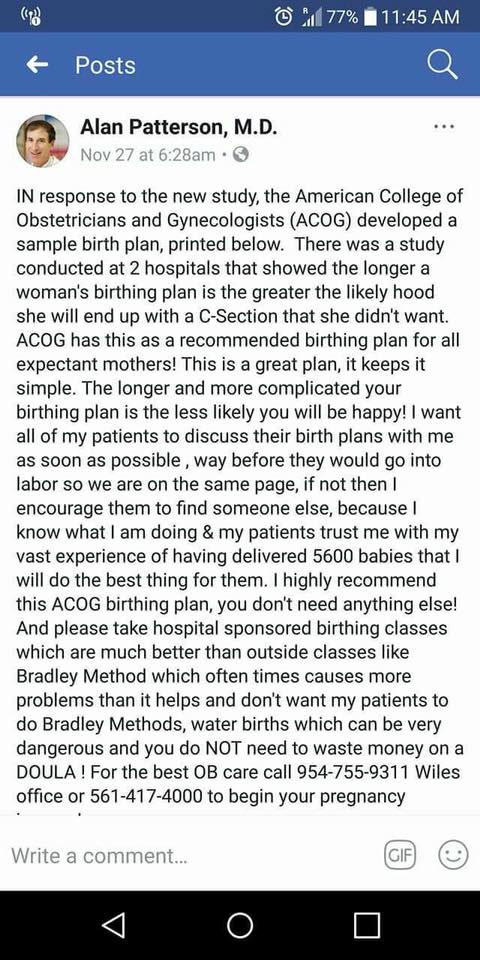Tap the GIF button in comment bar

[400, 854]
